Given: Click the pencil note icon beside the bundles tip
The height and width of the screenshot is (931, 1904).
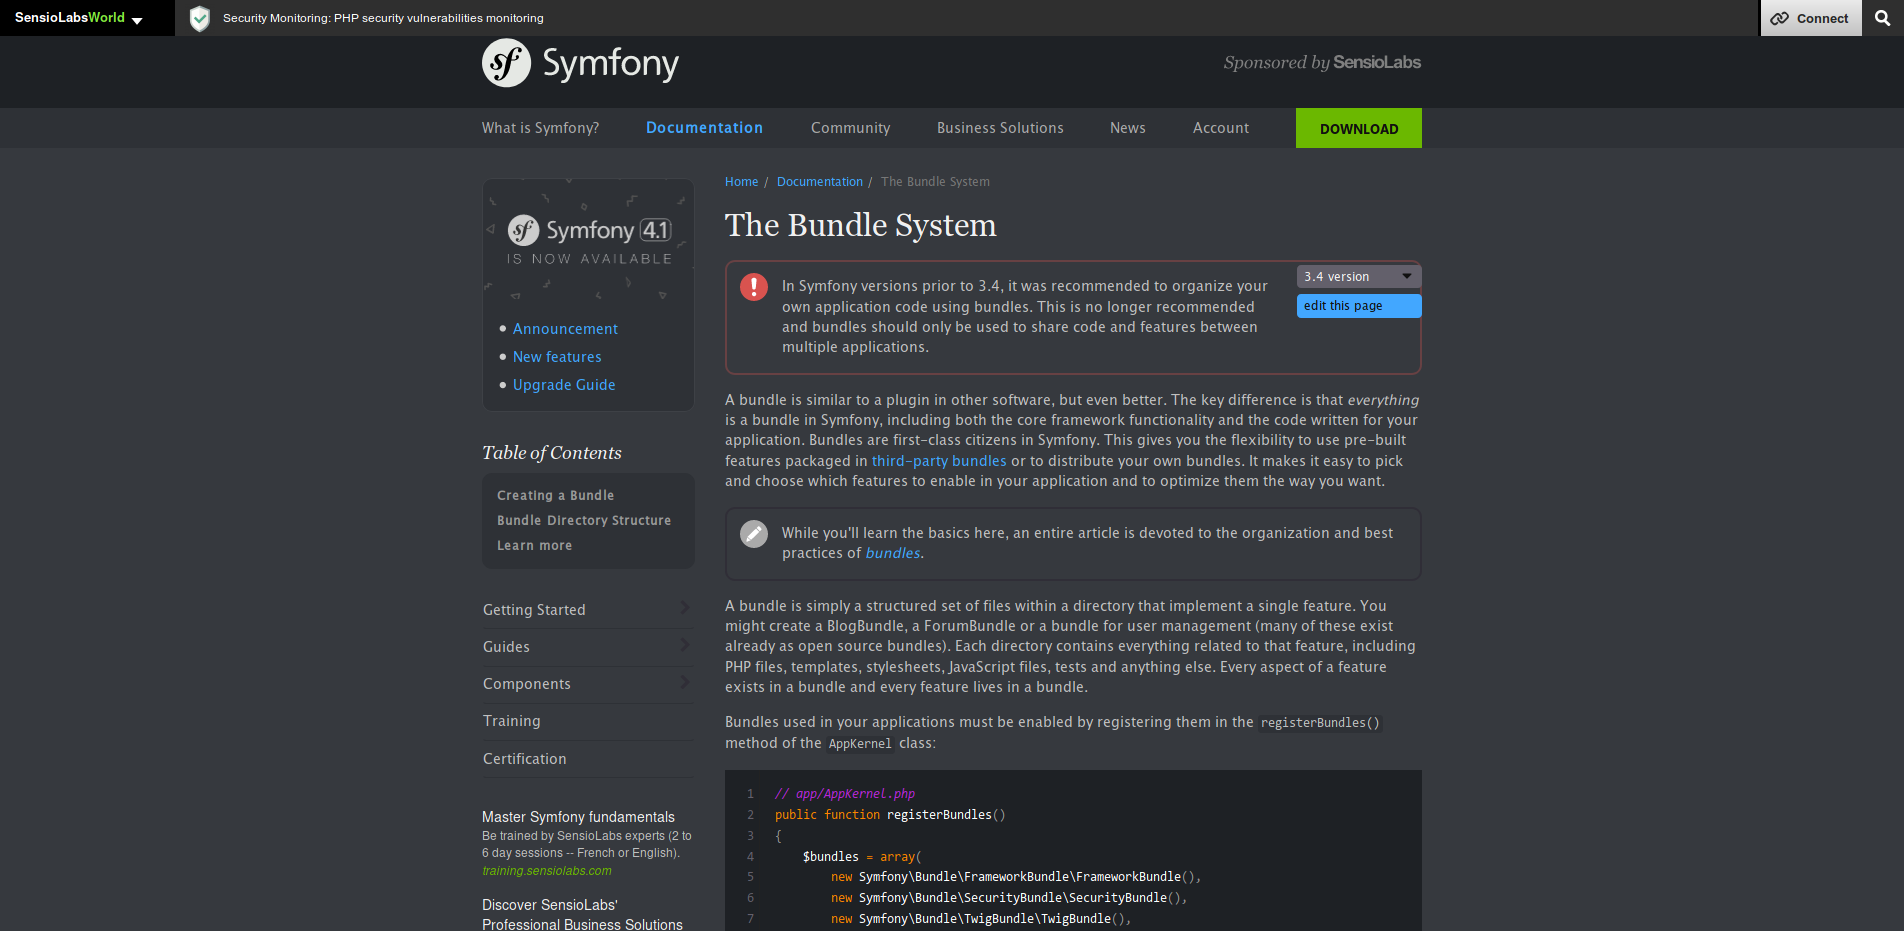Looking at the screenshot, I should pos(754,534).
